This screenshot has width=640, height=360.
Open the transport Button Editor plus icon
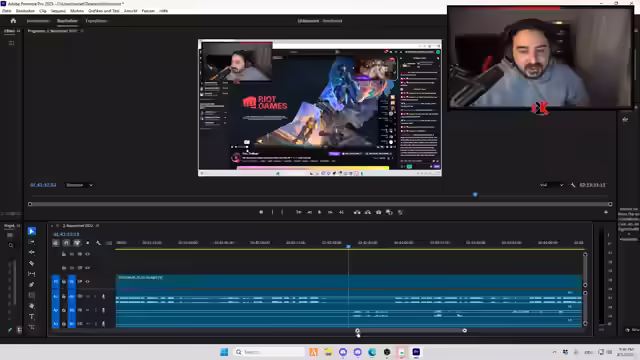[606, 212]
